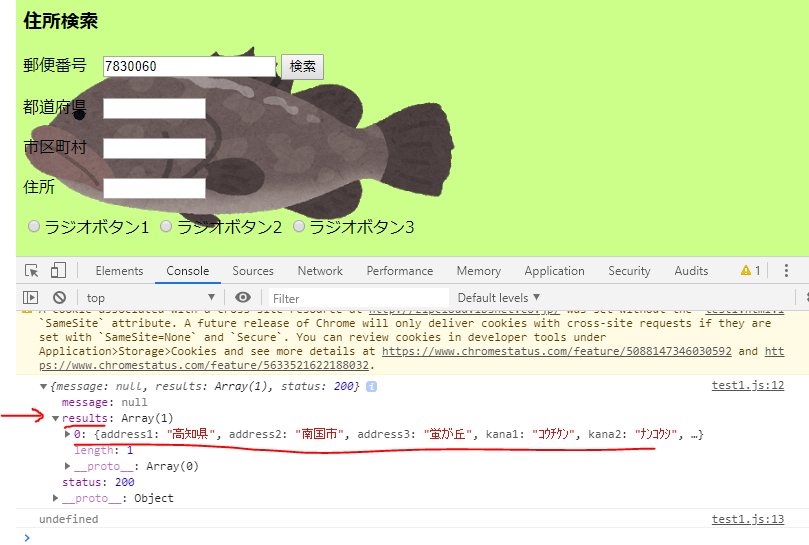Screen dimensions: 809x545
Task: Open the live expression eye icon
Action: 242,297
